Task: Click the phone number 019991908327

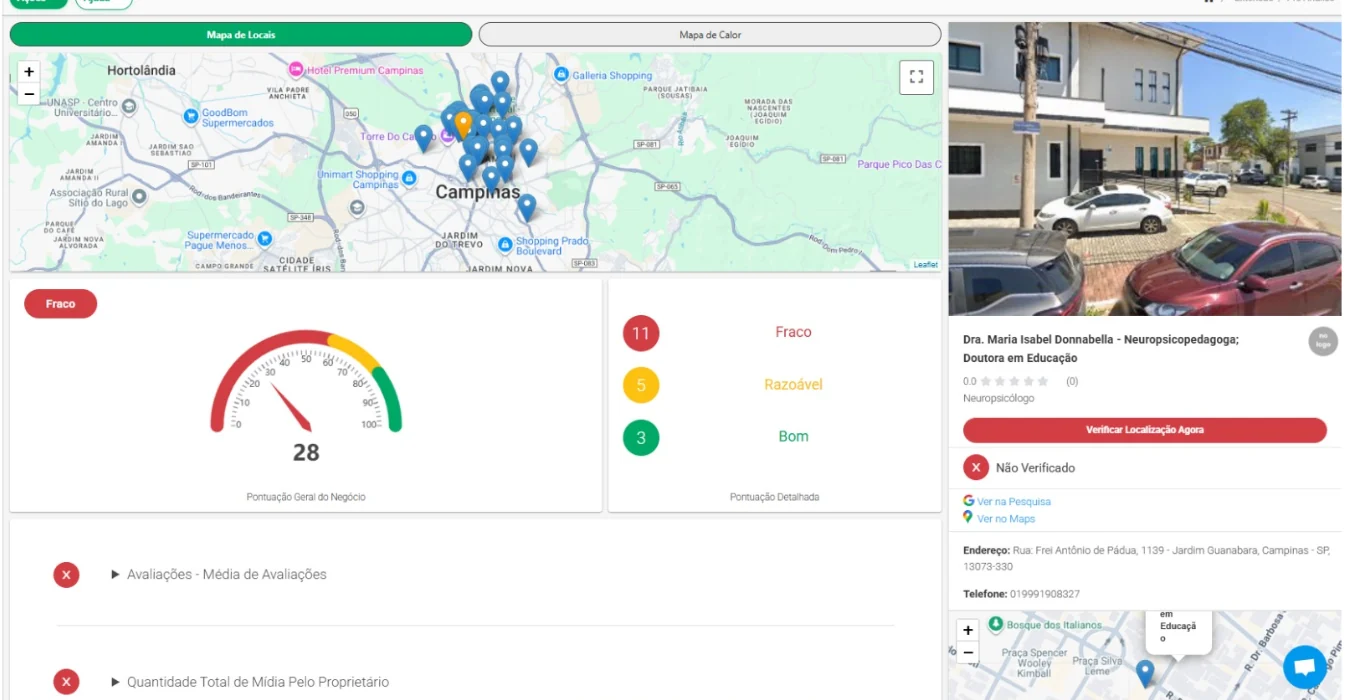Action: coord(1045,594)
